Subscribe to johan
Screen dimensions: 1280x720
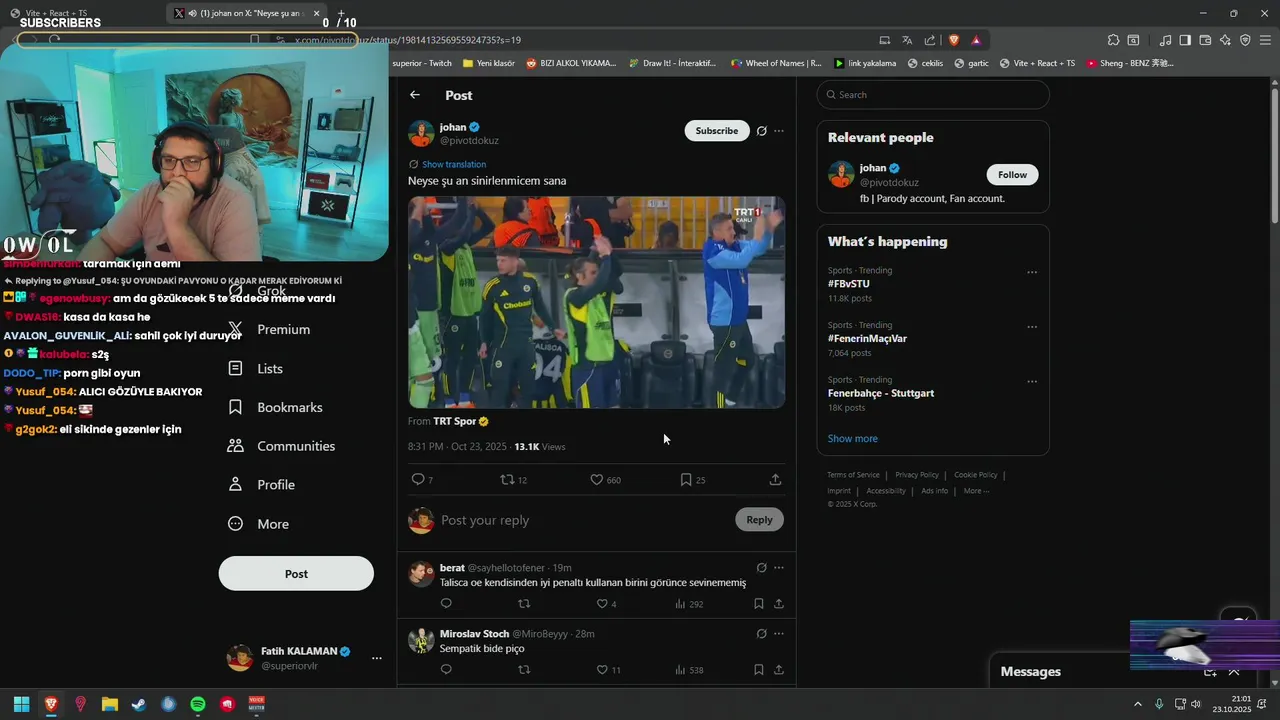tap(717, 131)
